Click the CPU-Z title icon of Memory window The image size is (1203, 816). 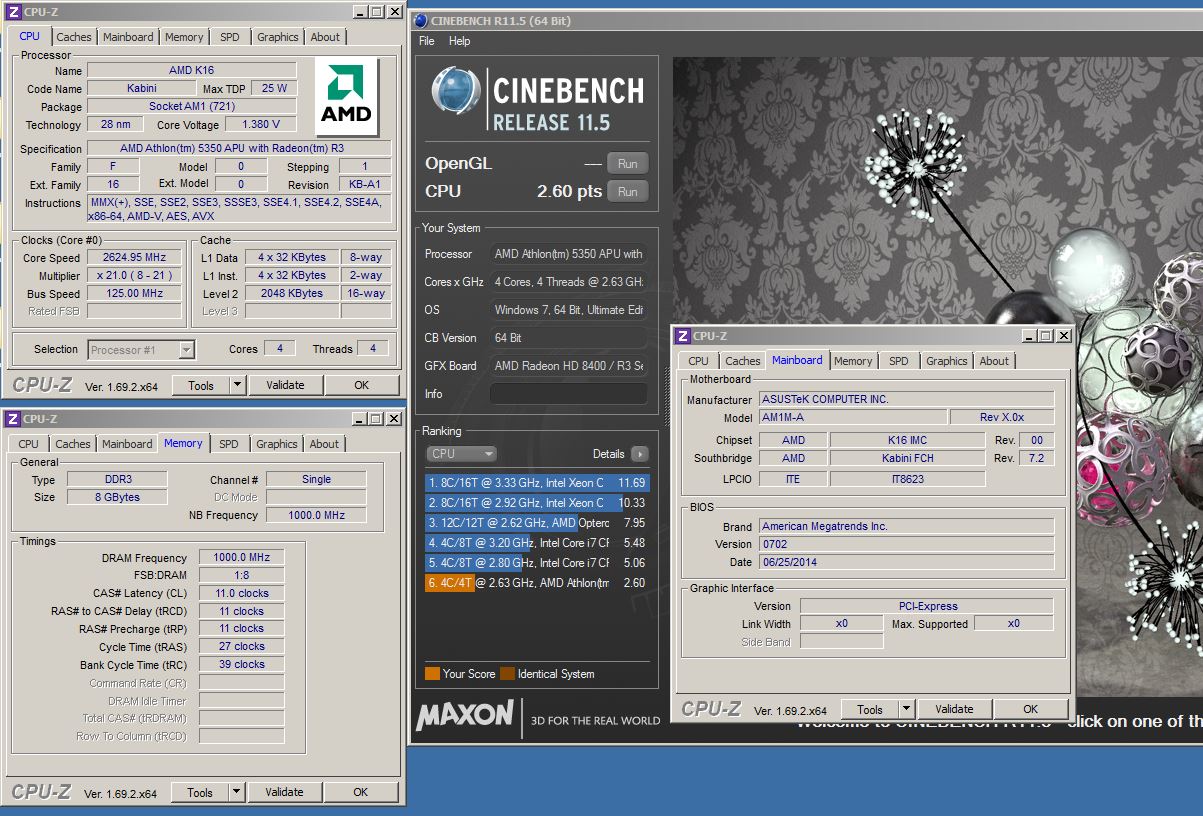(13, 419)
